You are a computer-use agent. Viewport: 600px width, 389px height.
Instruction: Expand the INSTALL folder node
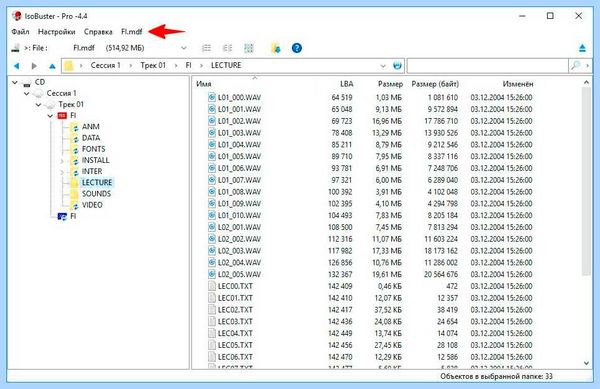62,161
